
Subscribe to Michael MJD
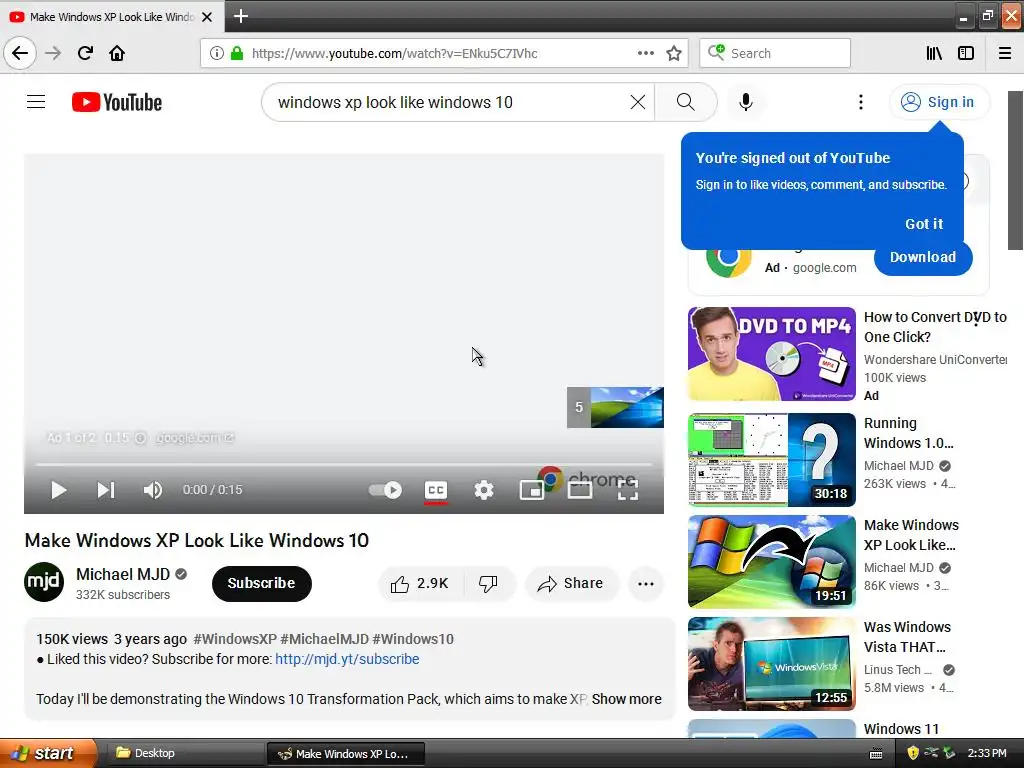tap(261, 583)
